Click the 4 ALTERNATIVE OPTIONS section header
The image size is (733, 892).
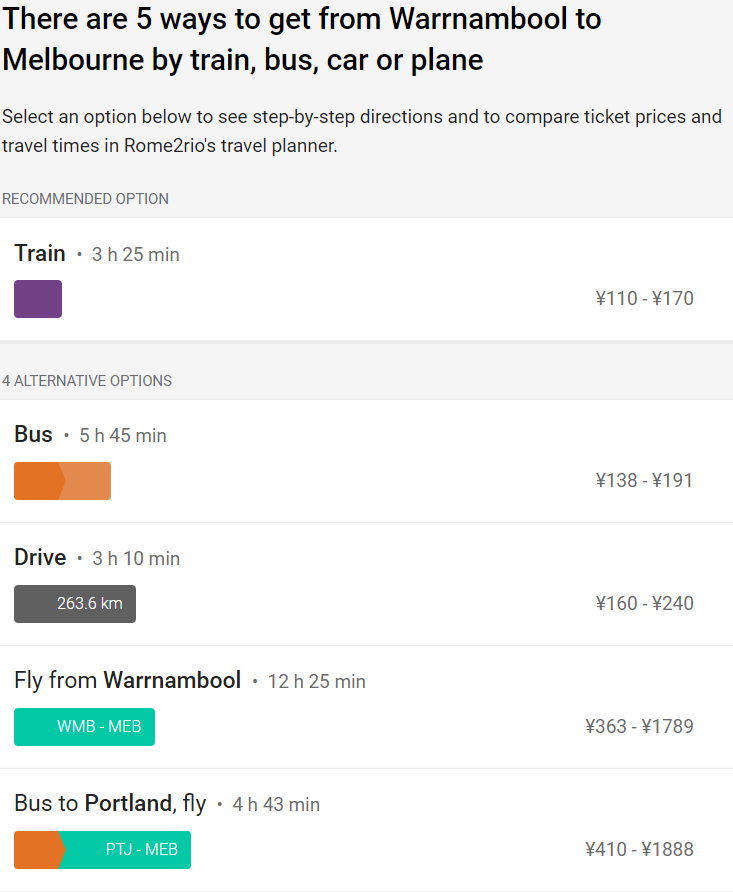click(x=87, y=381)
